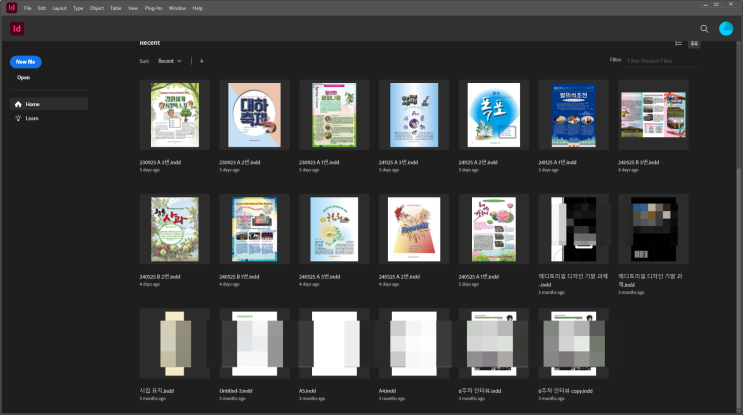Click InDesign app icon in title bar

[x=11, y=8]
